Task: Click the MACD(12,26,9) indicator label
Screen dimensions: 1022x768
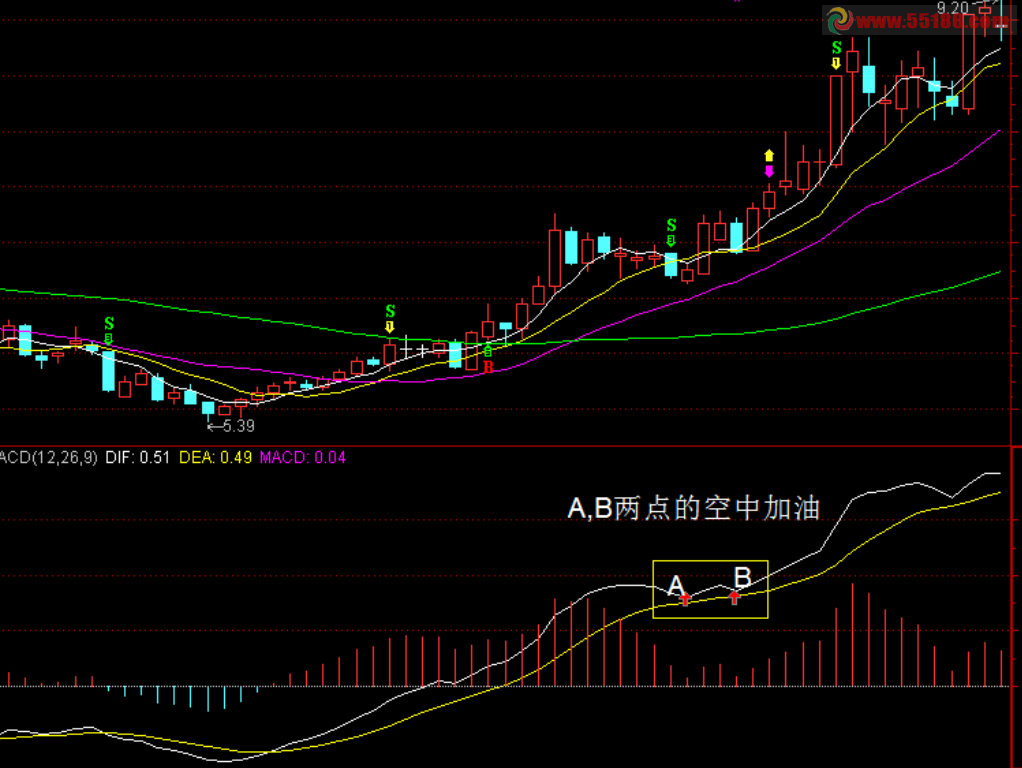Action: 49,458
